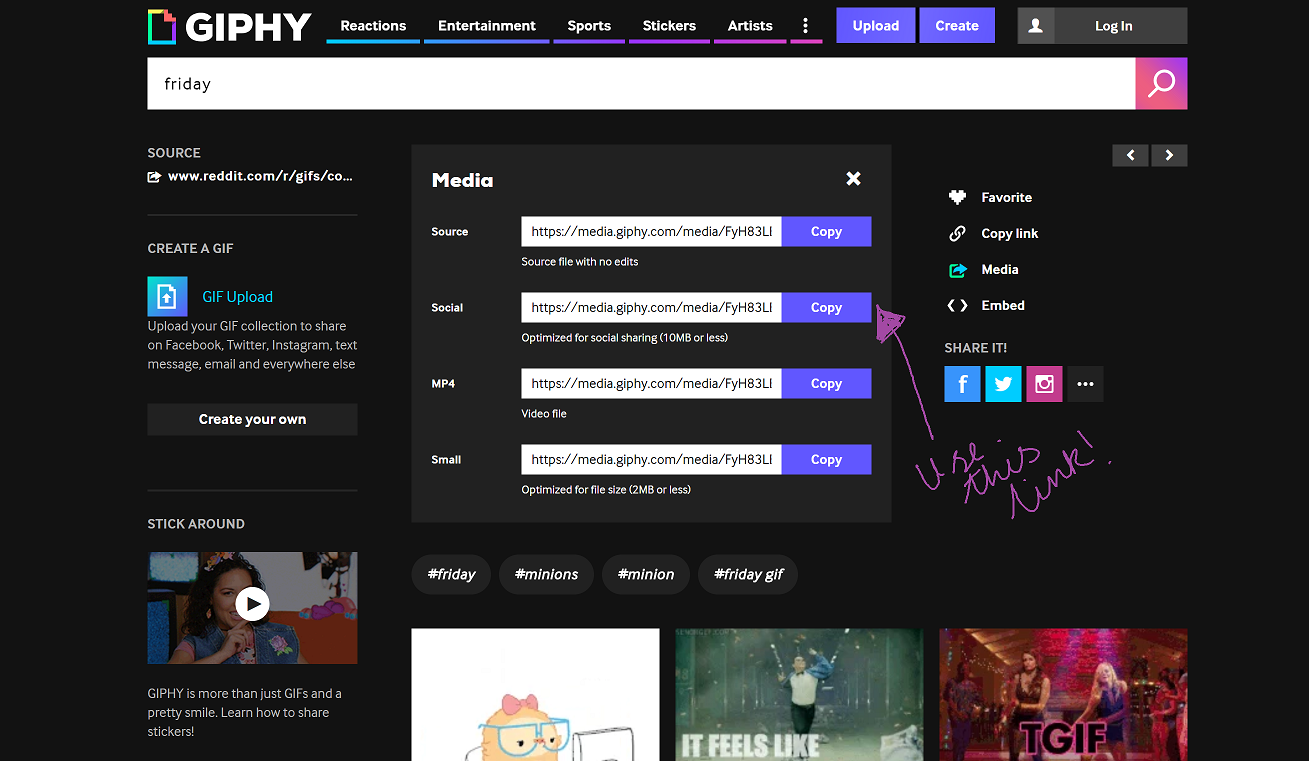Click the next GIF arrow
Image resolution: width=1309 pixels, height=761 pixels.
coord(1168,155)
